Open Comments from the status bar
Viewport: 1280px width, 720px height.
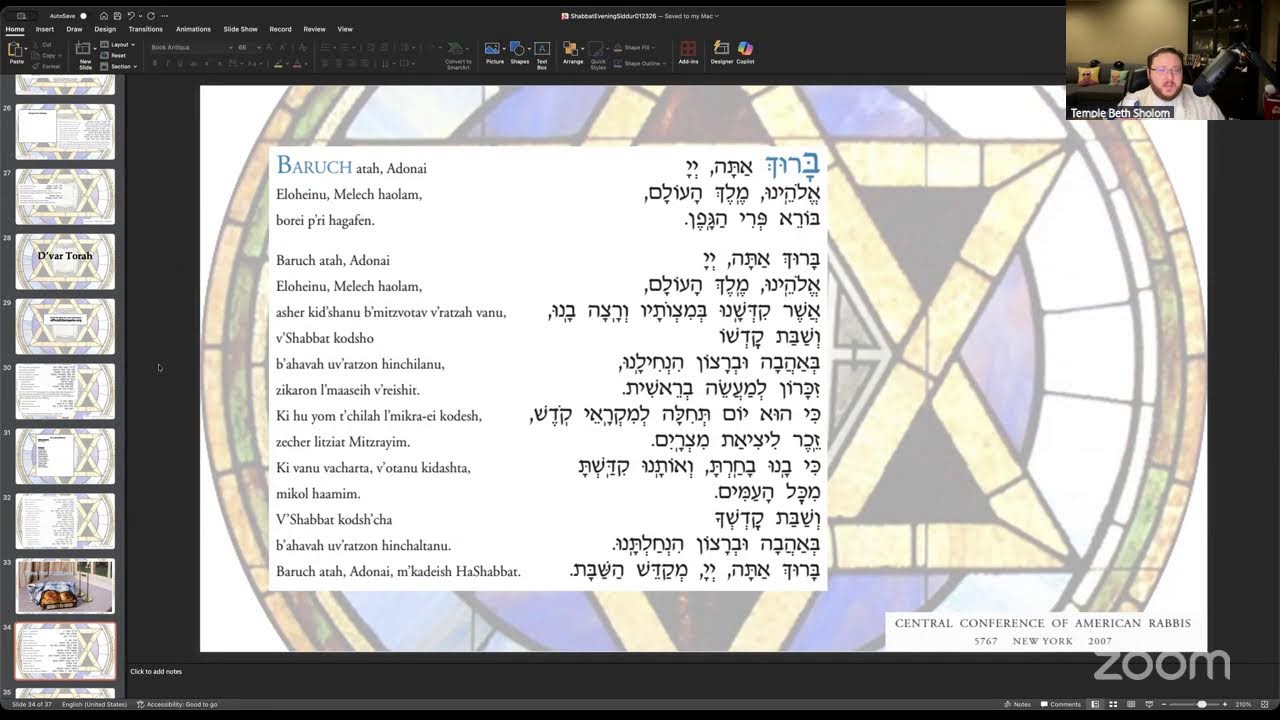coord(1060,704)
